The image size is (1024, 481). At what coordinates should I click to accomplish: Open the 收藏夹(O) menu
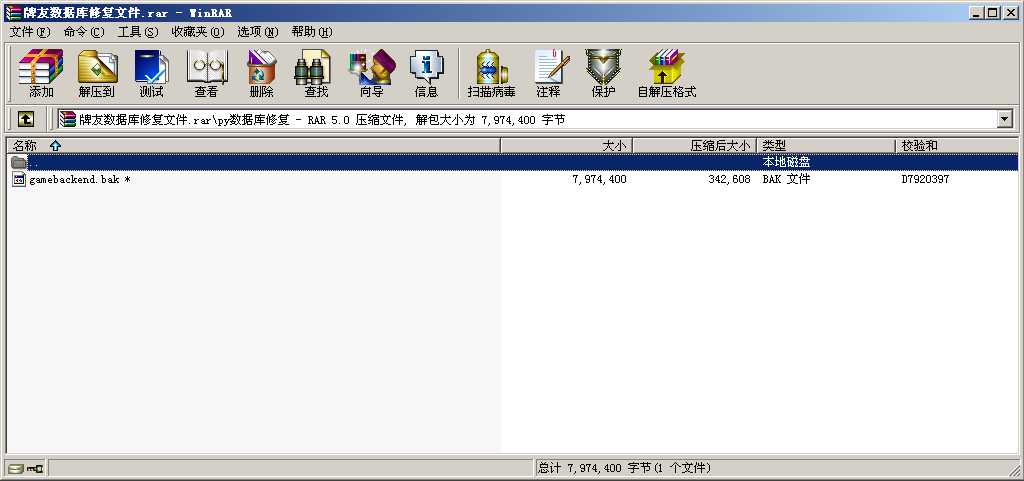pyautogui.click(x=198, y=32)
